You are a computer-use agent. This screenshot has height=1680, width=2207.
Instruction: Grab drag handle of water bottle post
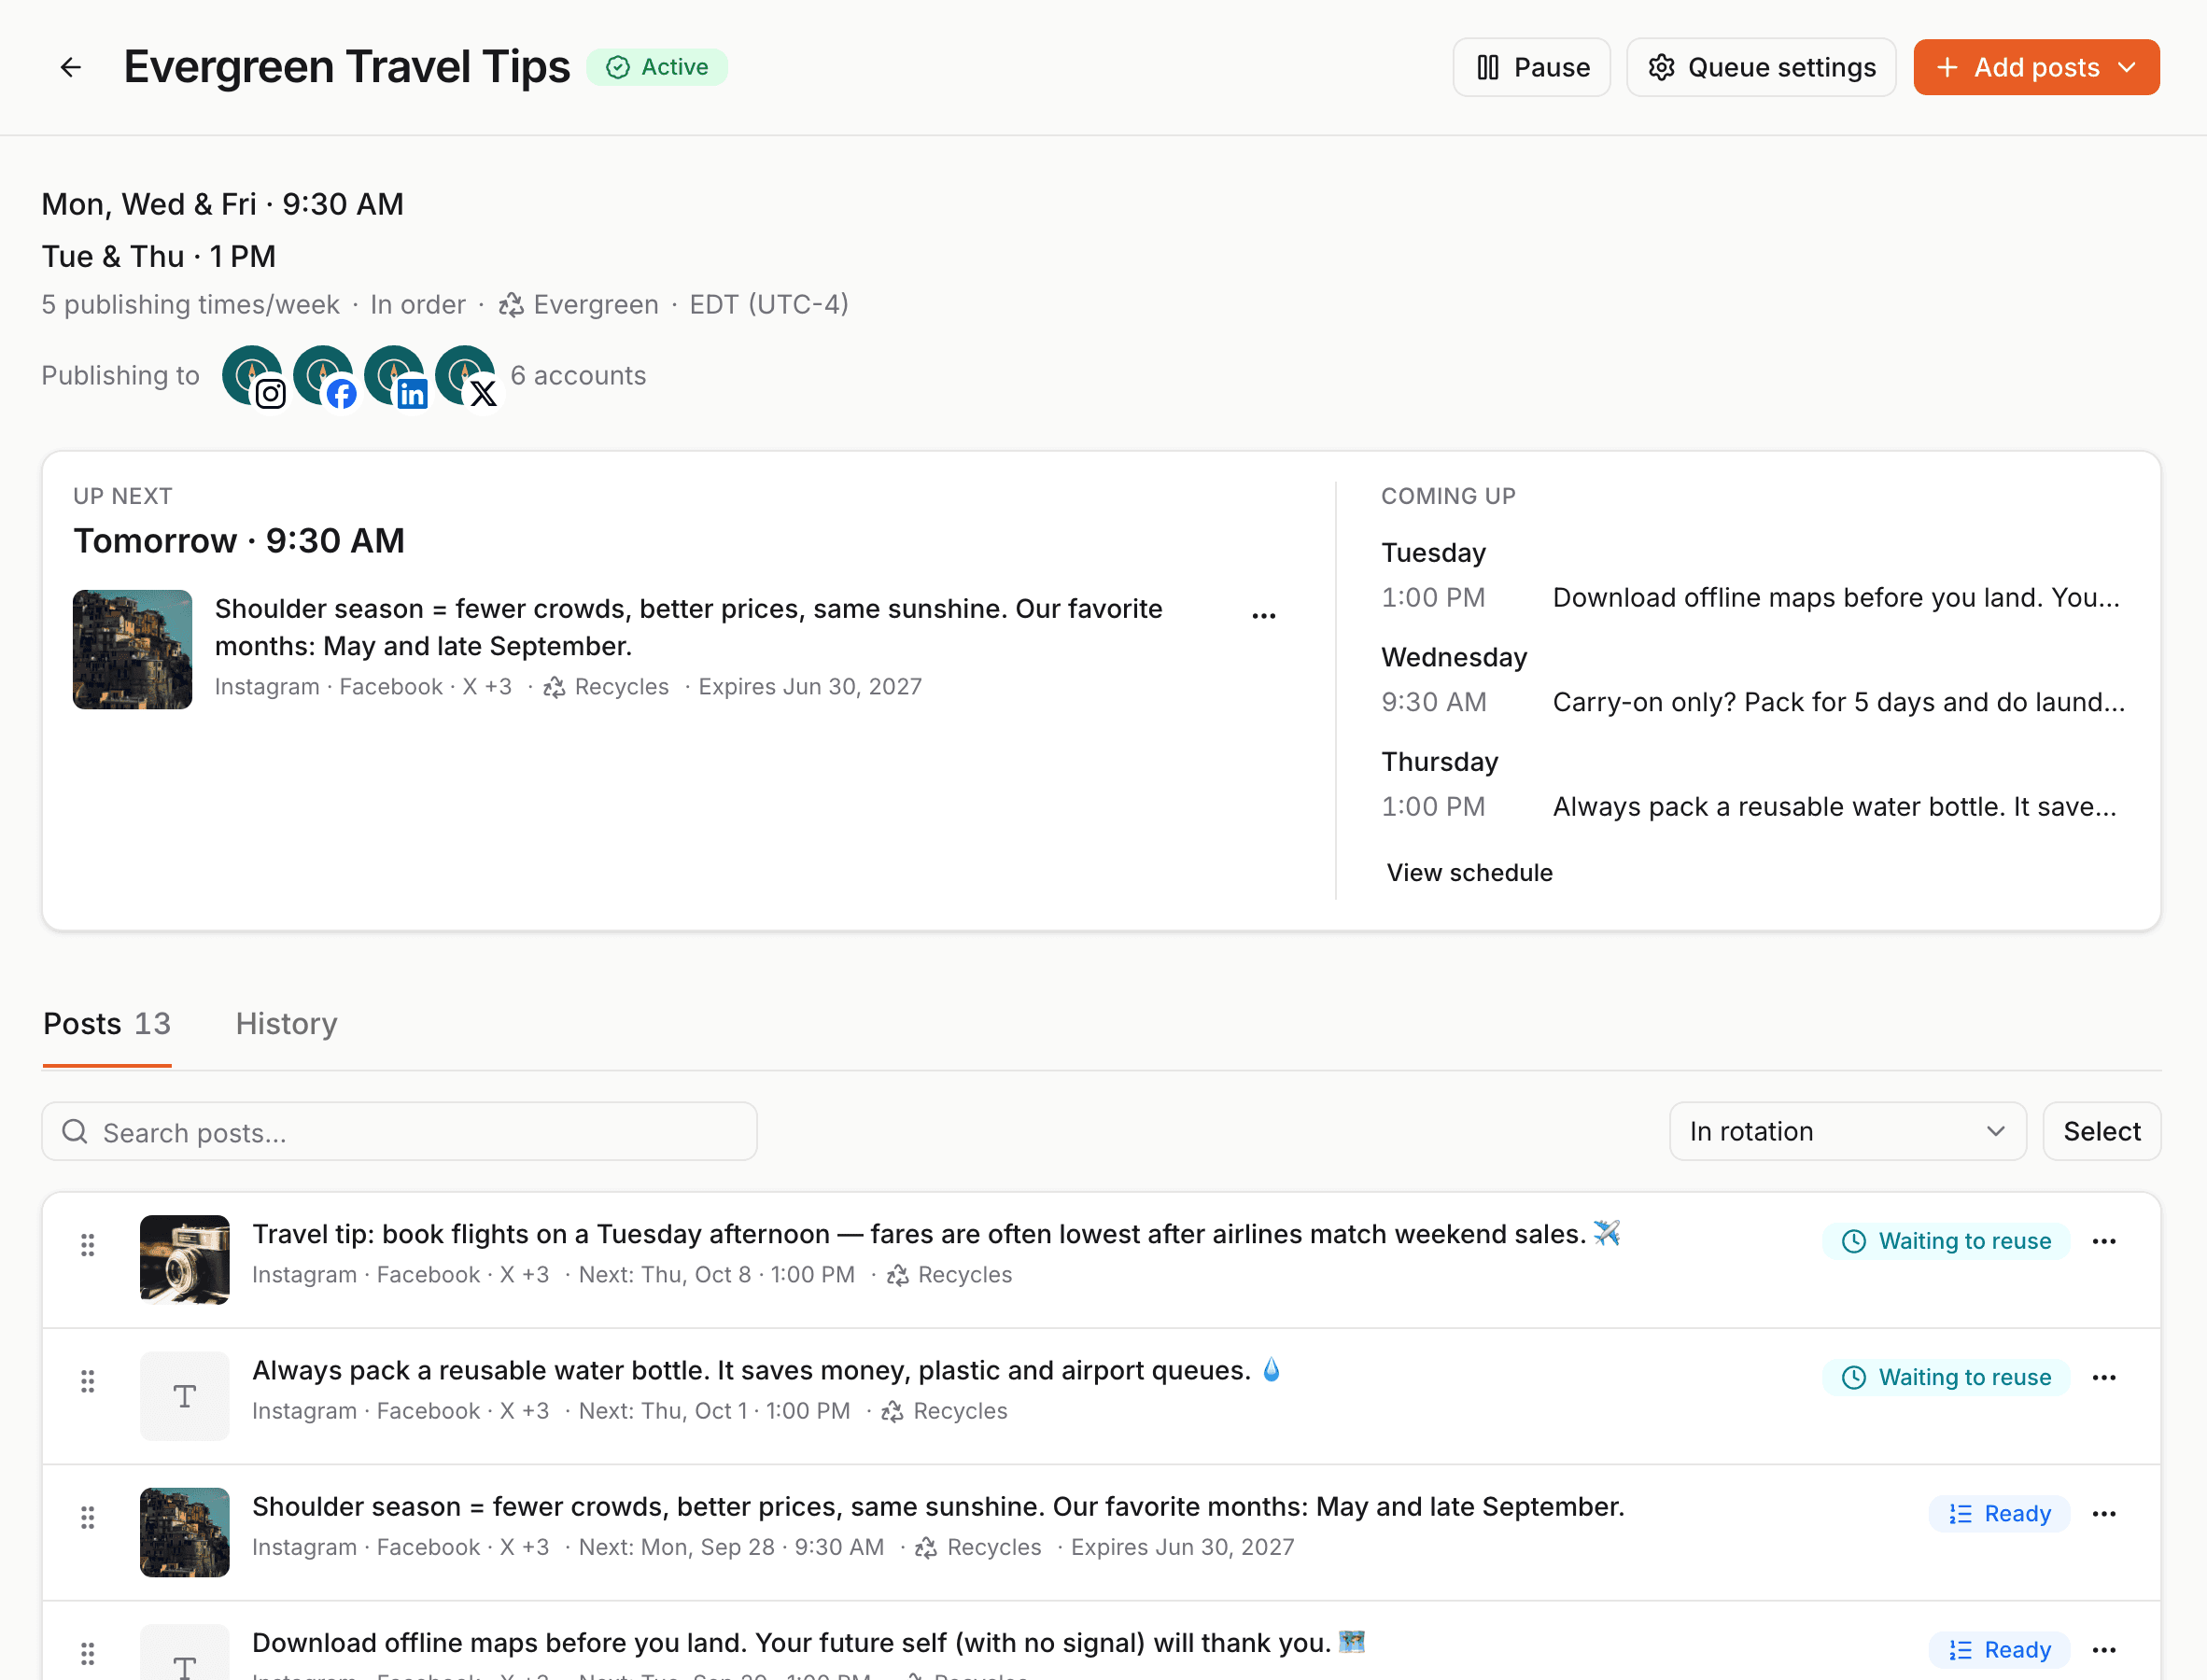[88, 1381]
